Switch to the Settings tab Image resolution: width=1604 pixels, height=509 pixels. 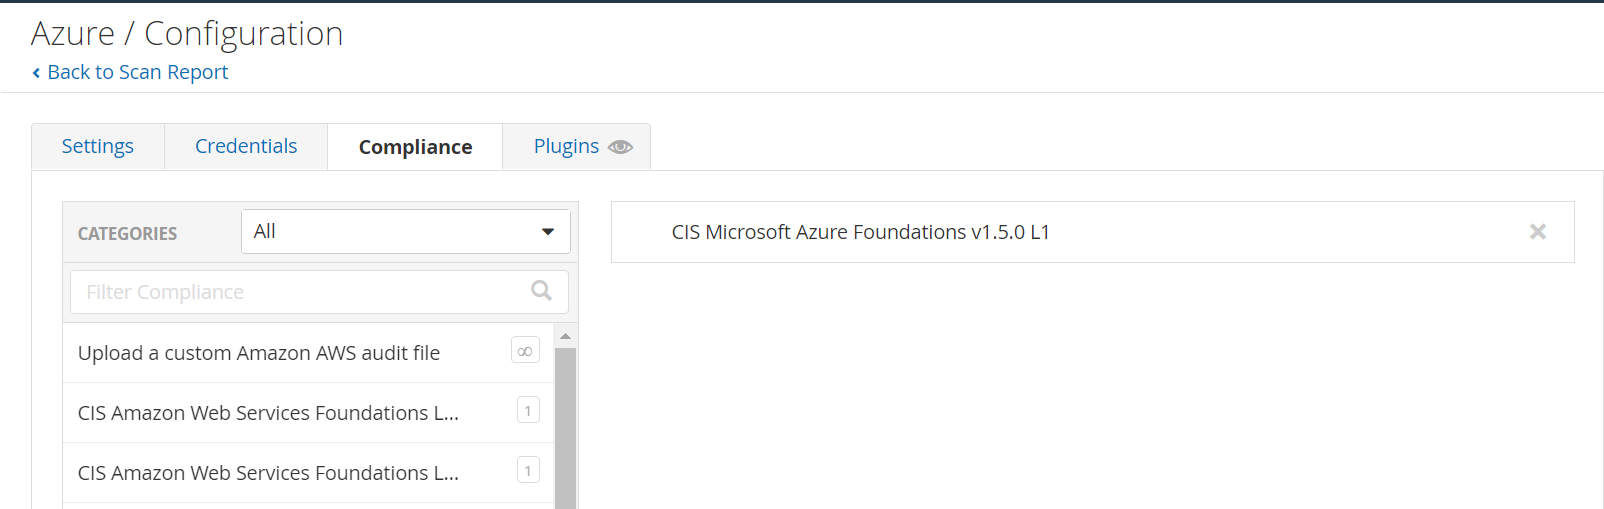pos(98,147)
